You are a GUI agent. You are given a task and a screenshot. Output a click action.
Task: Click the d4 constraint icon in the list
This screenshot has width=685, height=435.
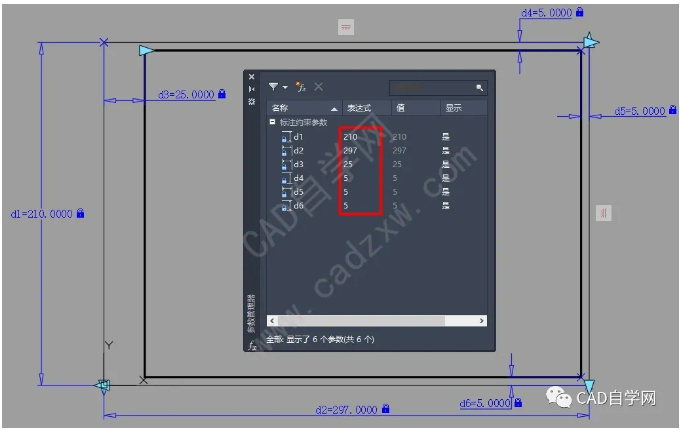pos(287,179)
